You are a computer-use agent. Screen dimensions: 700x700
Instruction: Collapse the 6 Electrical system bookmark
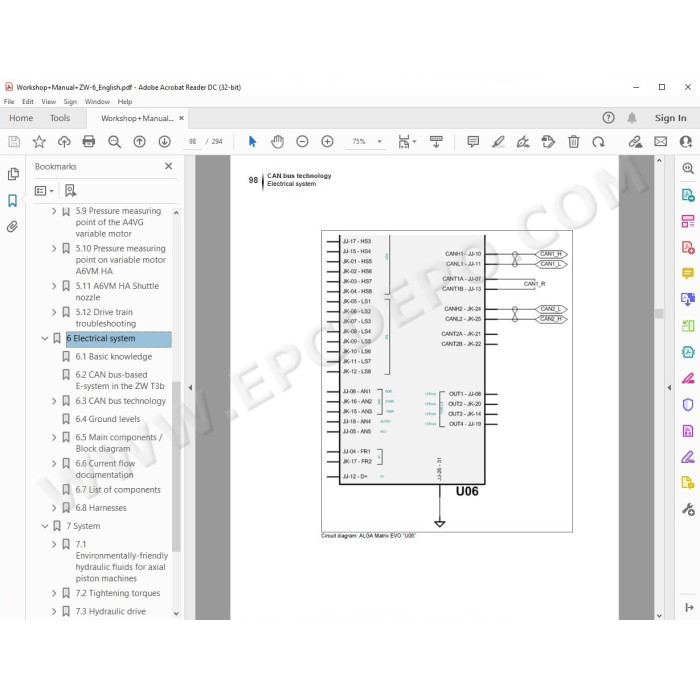click(x=45, y=338)
